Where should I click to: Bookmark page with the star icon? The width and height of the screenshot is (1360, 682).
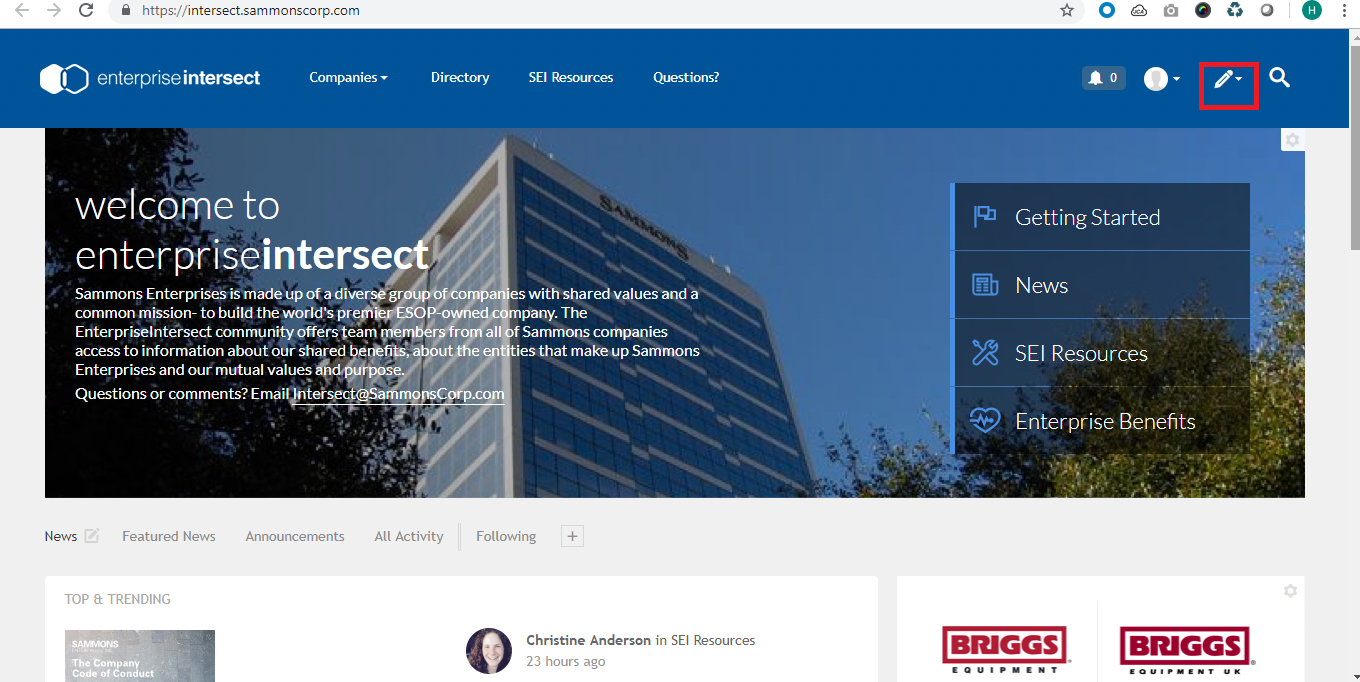pyautogui.click(x=1067, y=11)
